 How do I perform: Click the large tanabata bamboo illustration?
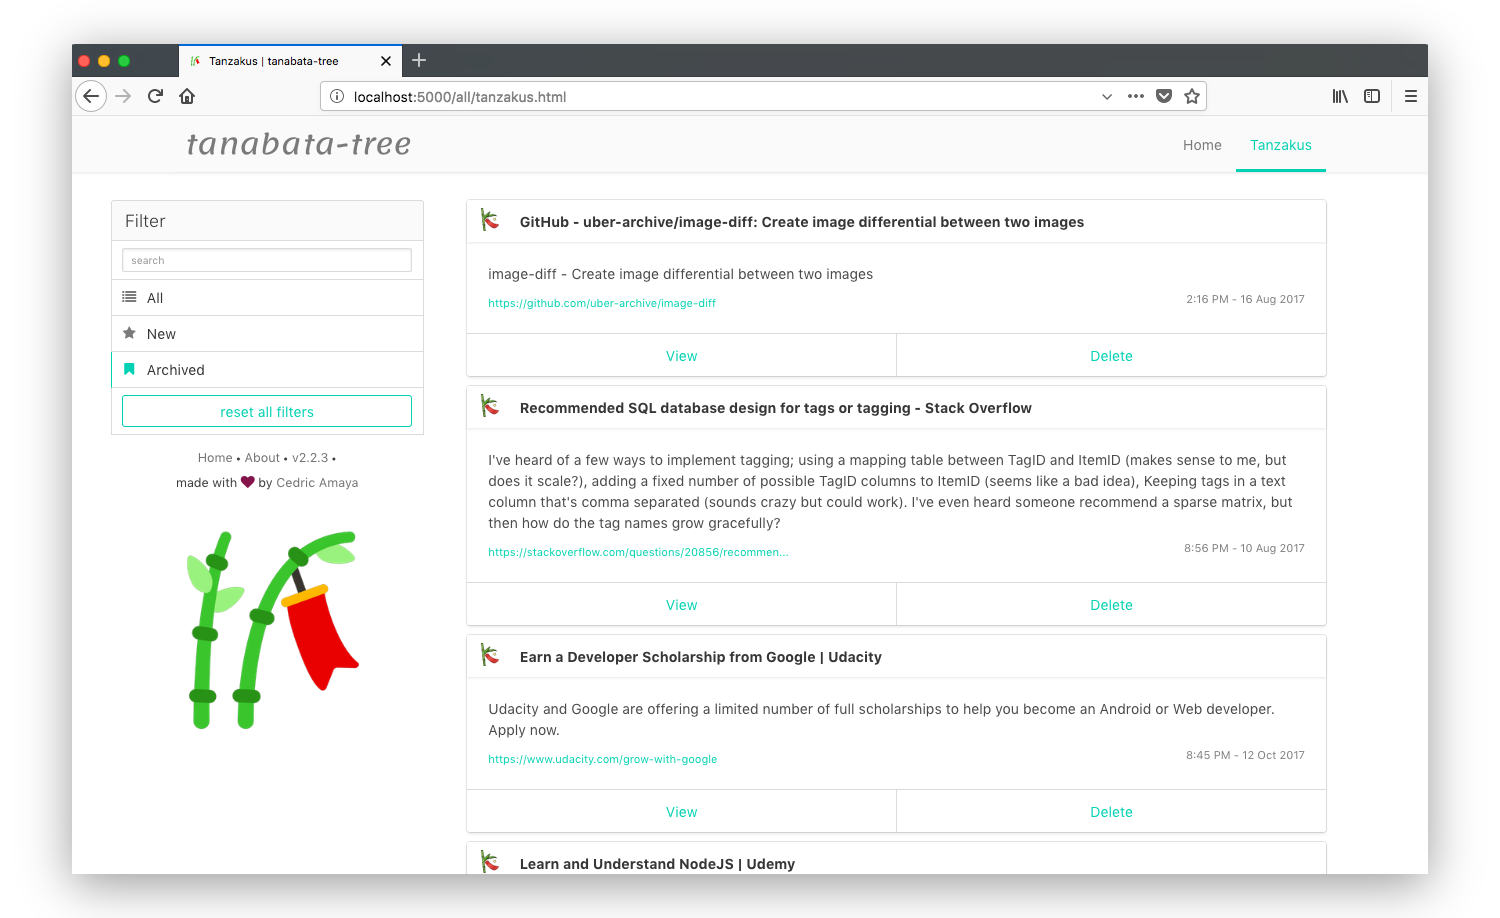(x=273, y=630)
